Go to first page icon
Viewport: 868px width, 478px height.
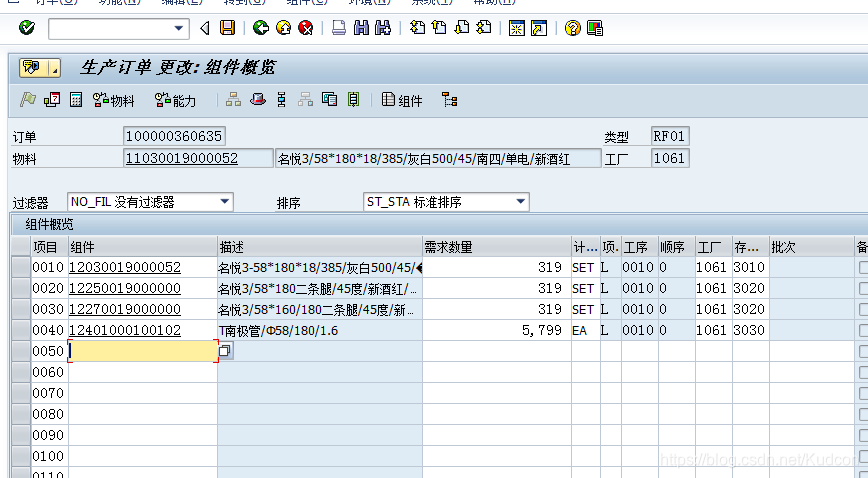[417, 28]
